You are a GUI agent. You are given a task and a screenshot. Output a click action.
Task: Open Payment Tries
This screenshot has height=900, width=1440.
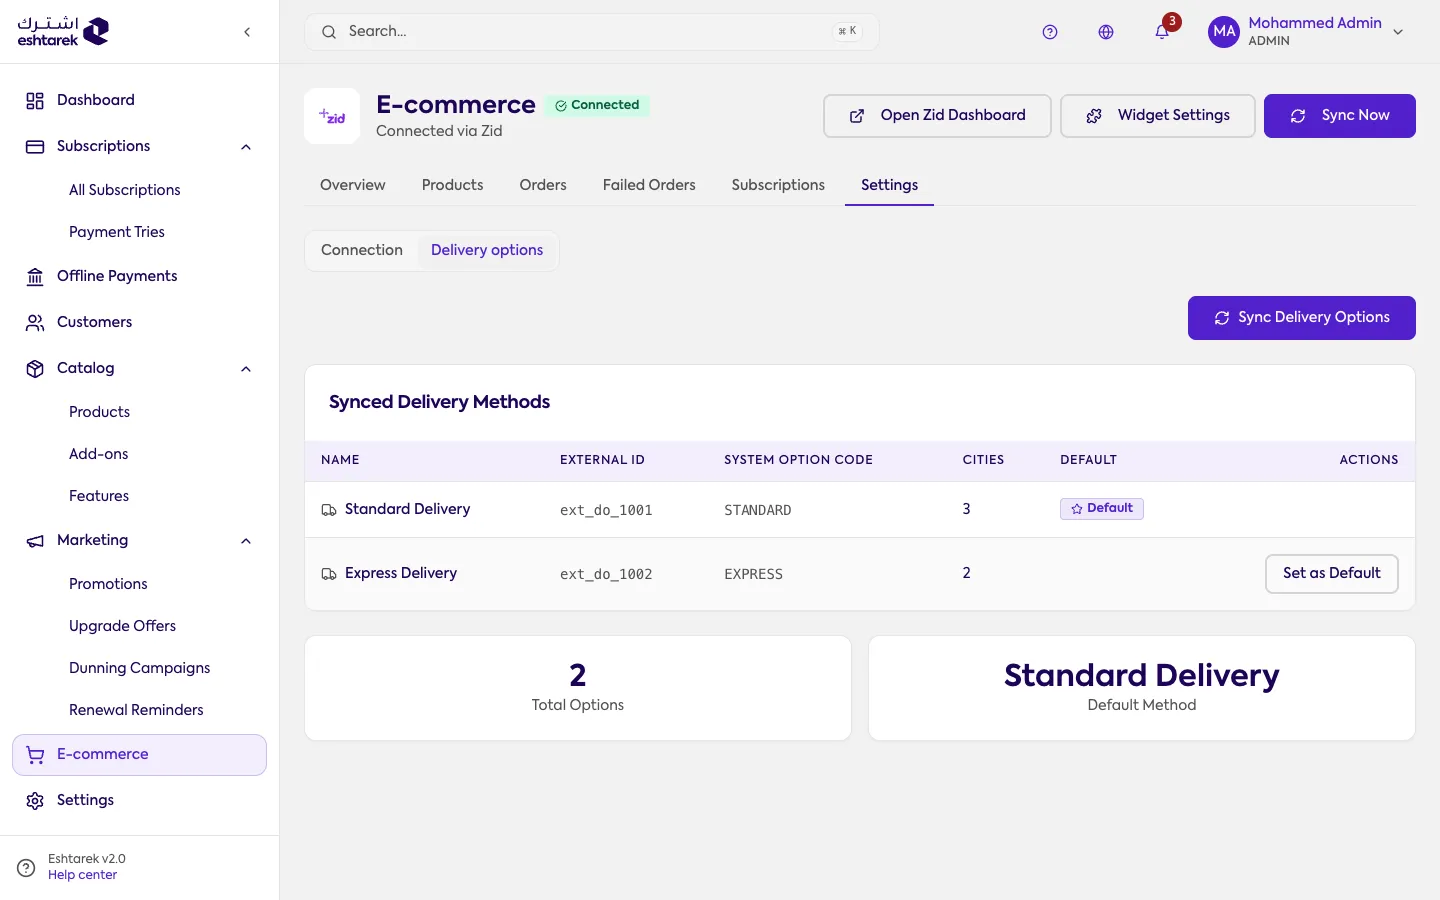coord(117,232)
